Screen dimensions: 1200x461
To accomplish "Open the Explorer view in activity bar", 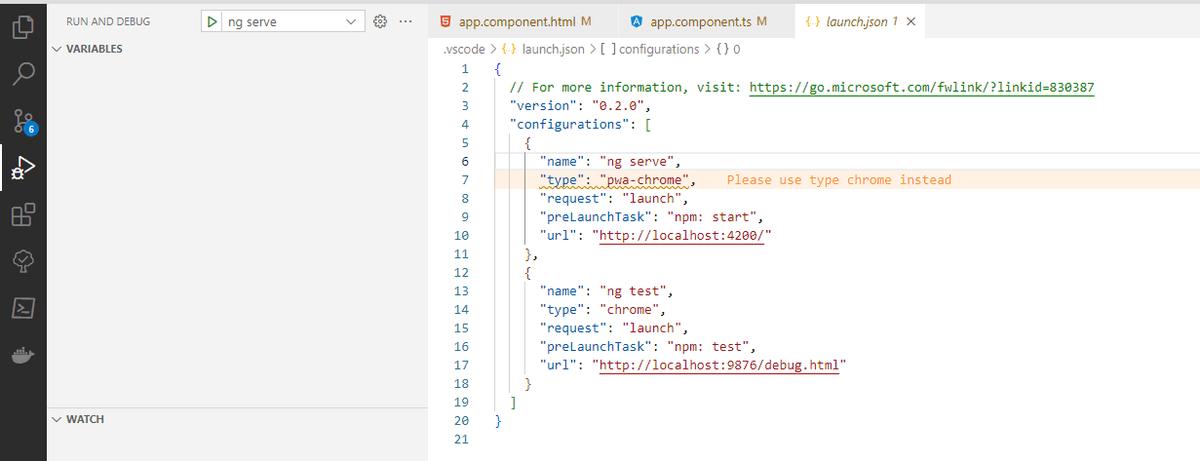I will tap(23, 26).
